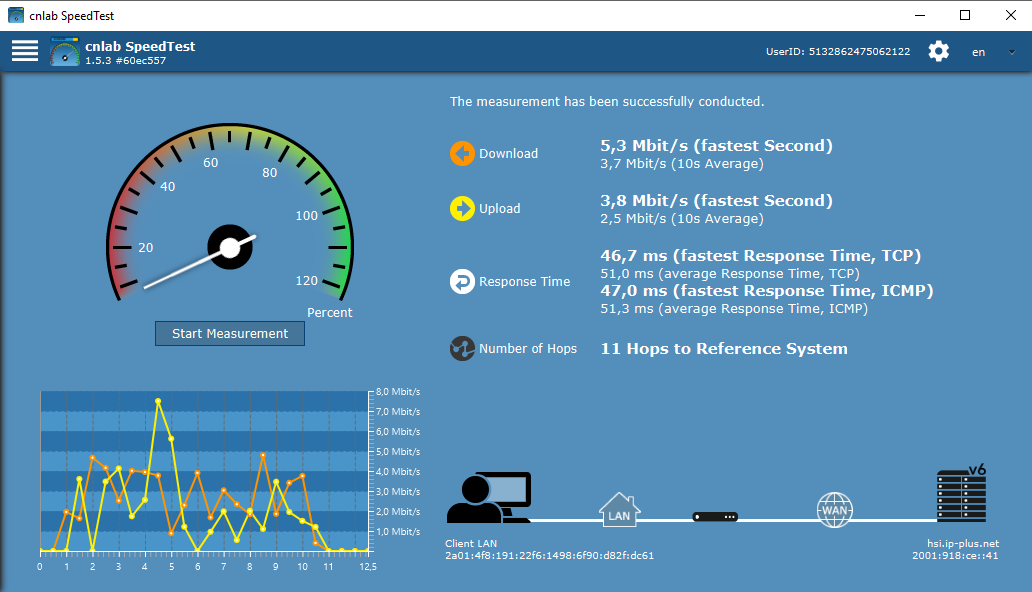Expand the language dropdown arrow
1032x592 pixels.
click(1012, 52)
